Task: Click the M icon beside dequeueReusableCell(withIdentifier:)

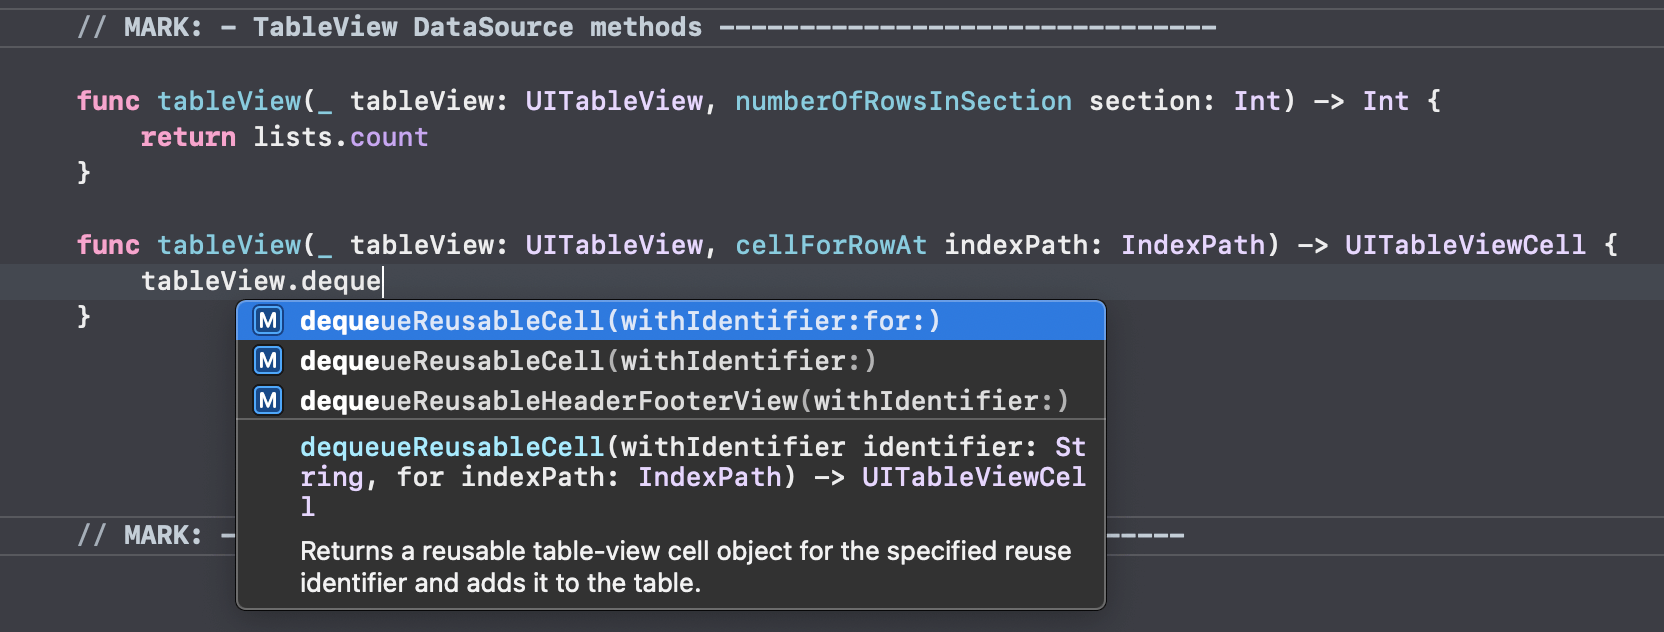Action: pyautogui.click(x=268, y=361)
